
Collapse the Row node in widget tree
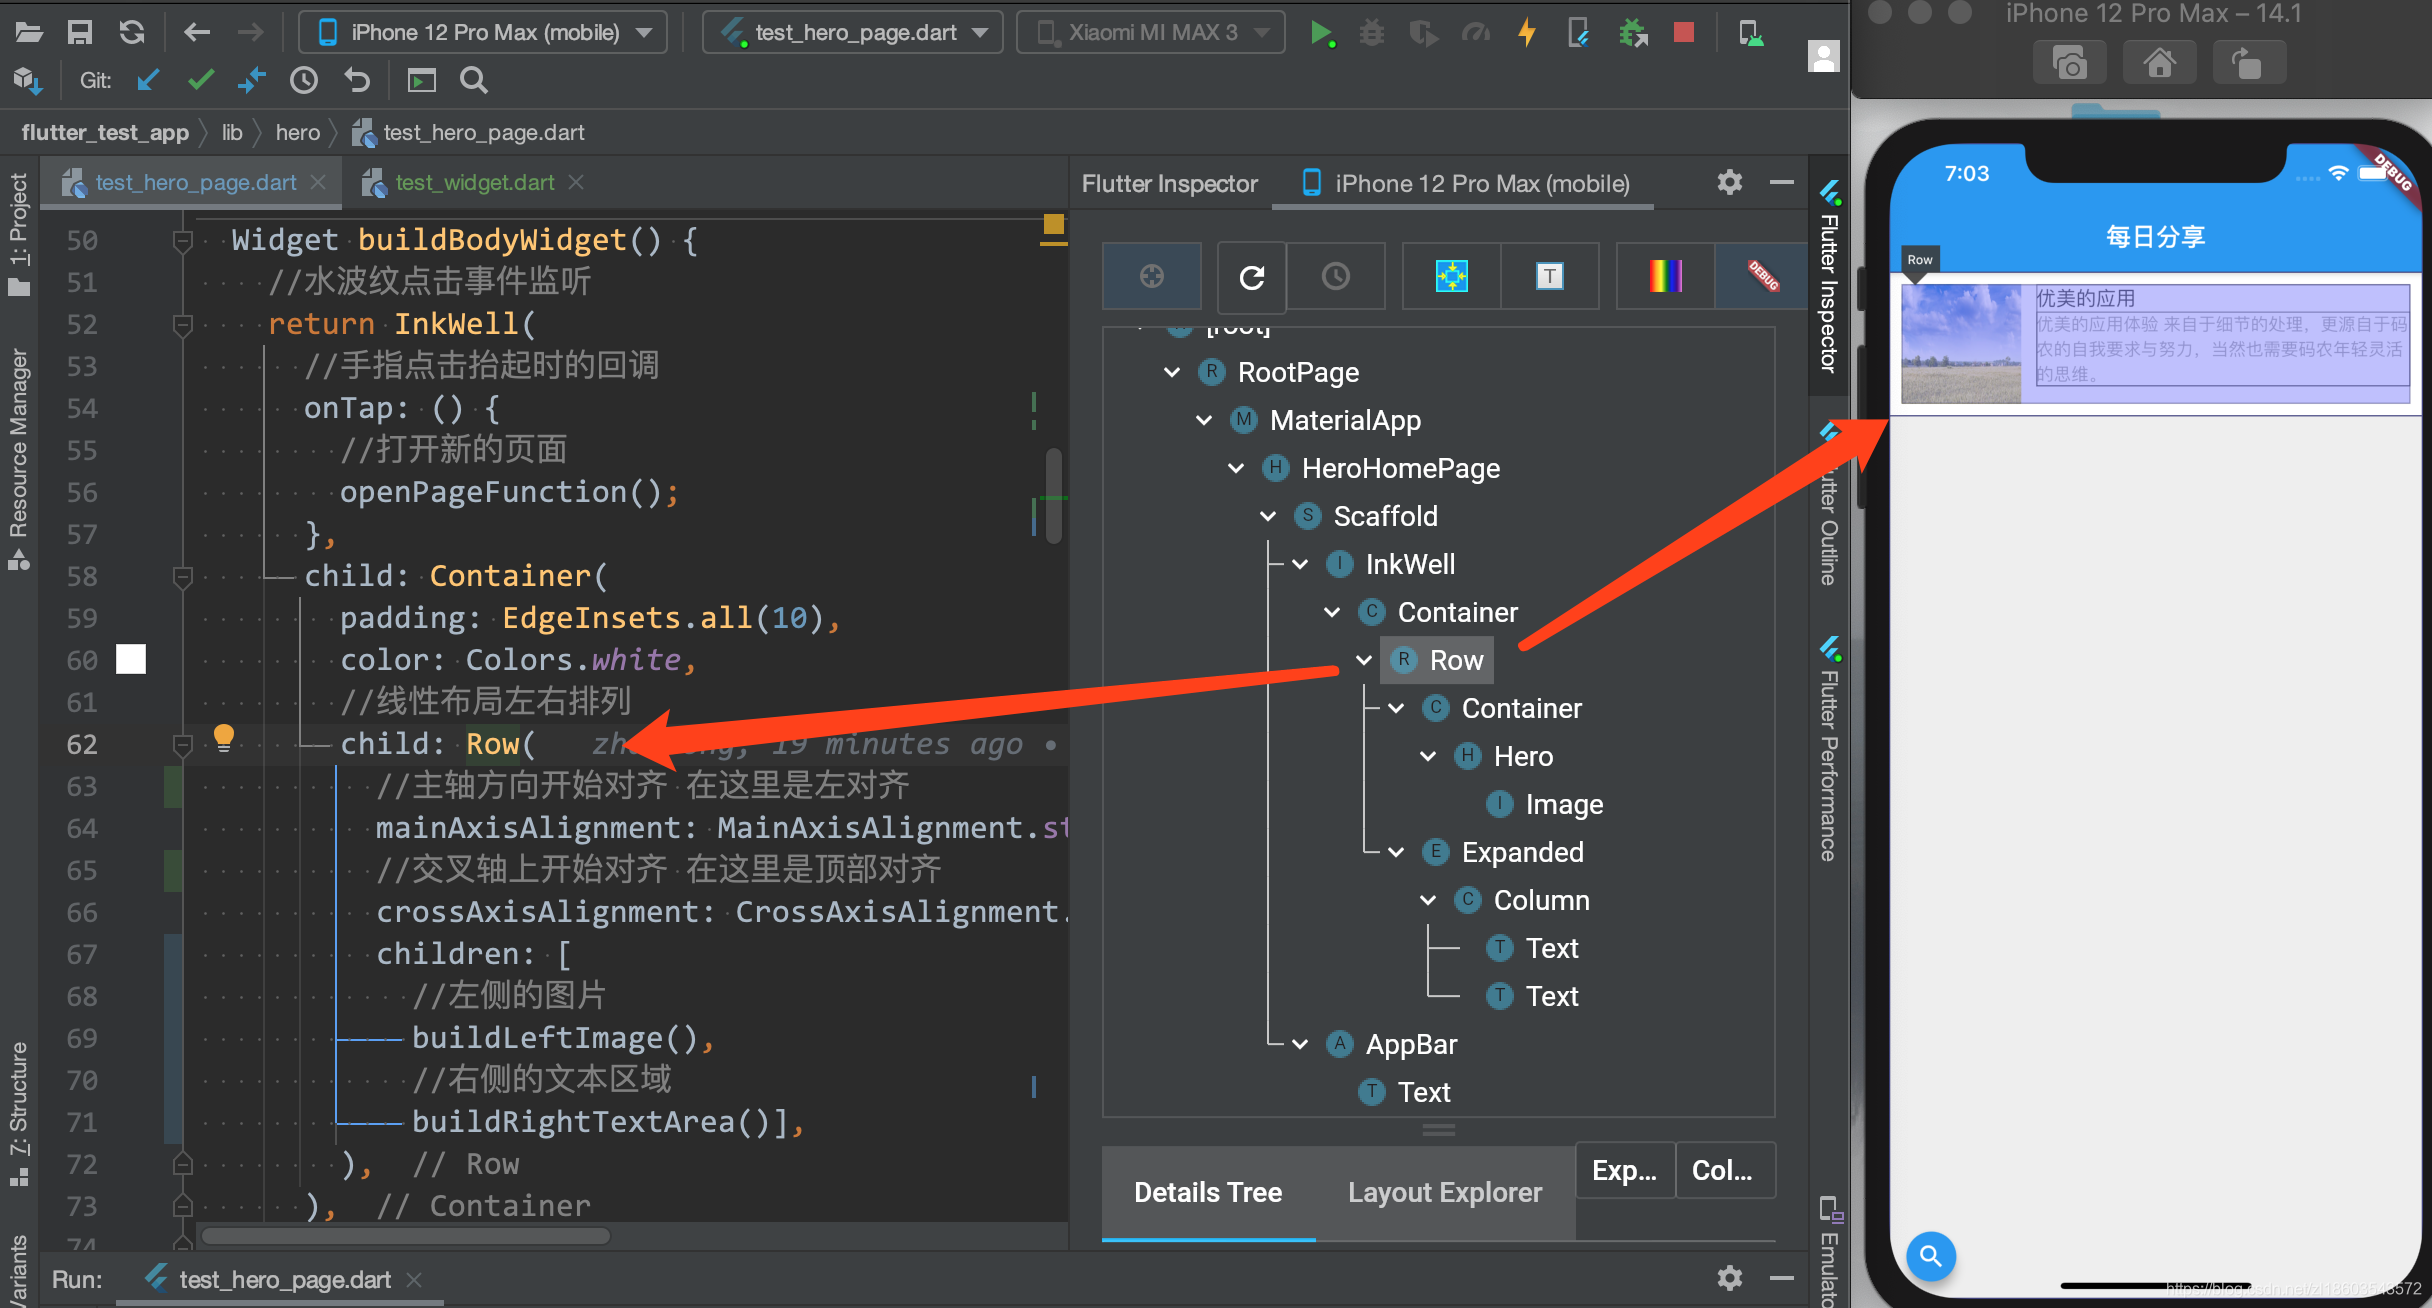[x=1364, y=660]
